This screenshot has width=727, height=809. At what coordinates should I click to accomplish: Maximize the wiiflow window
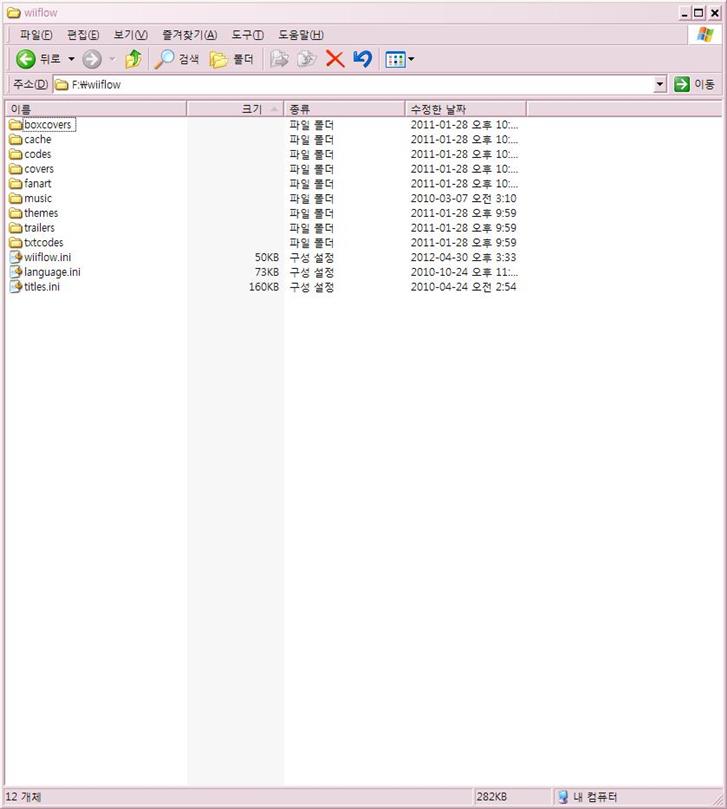pyautogui.click(x=699, y=13)
